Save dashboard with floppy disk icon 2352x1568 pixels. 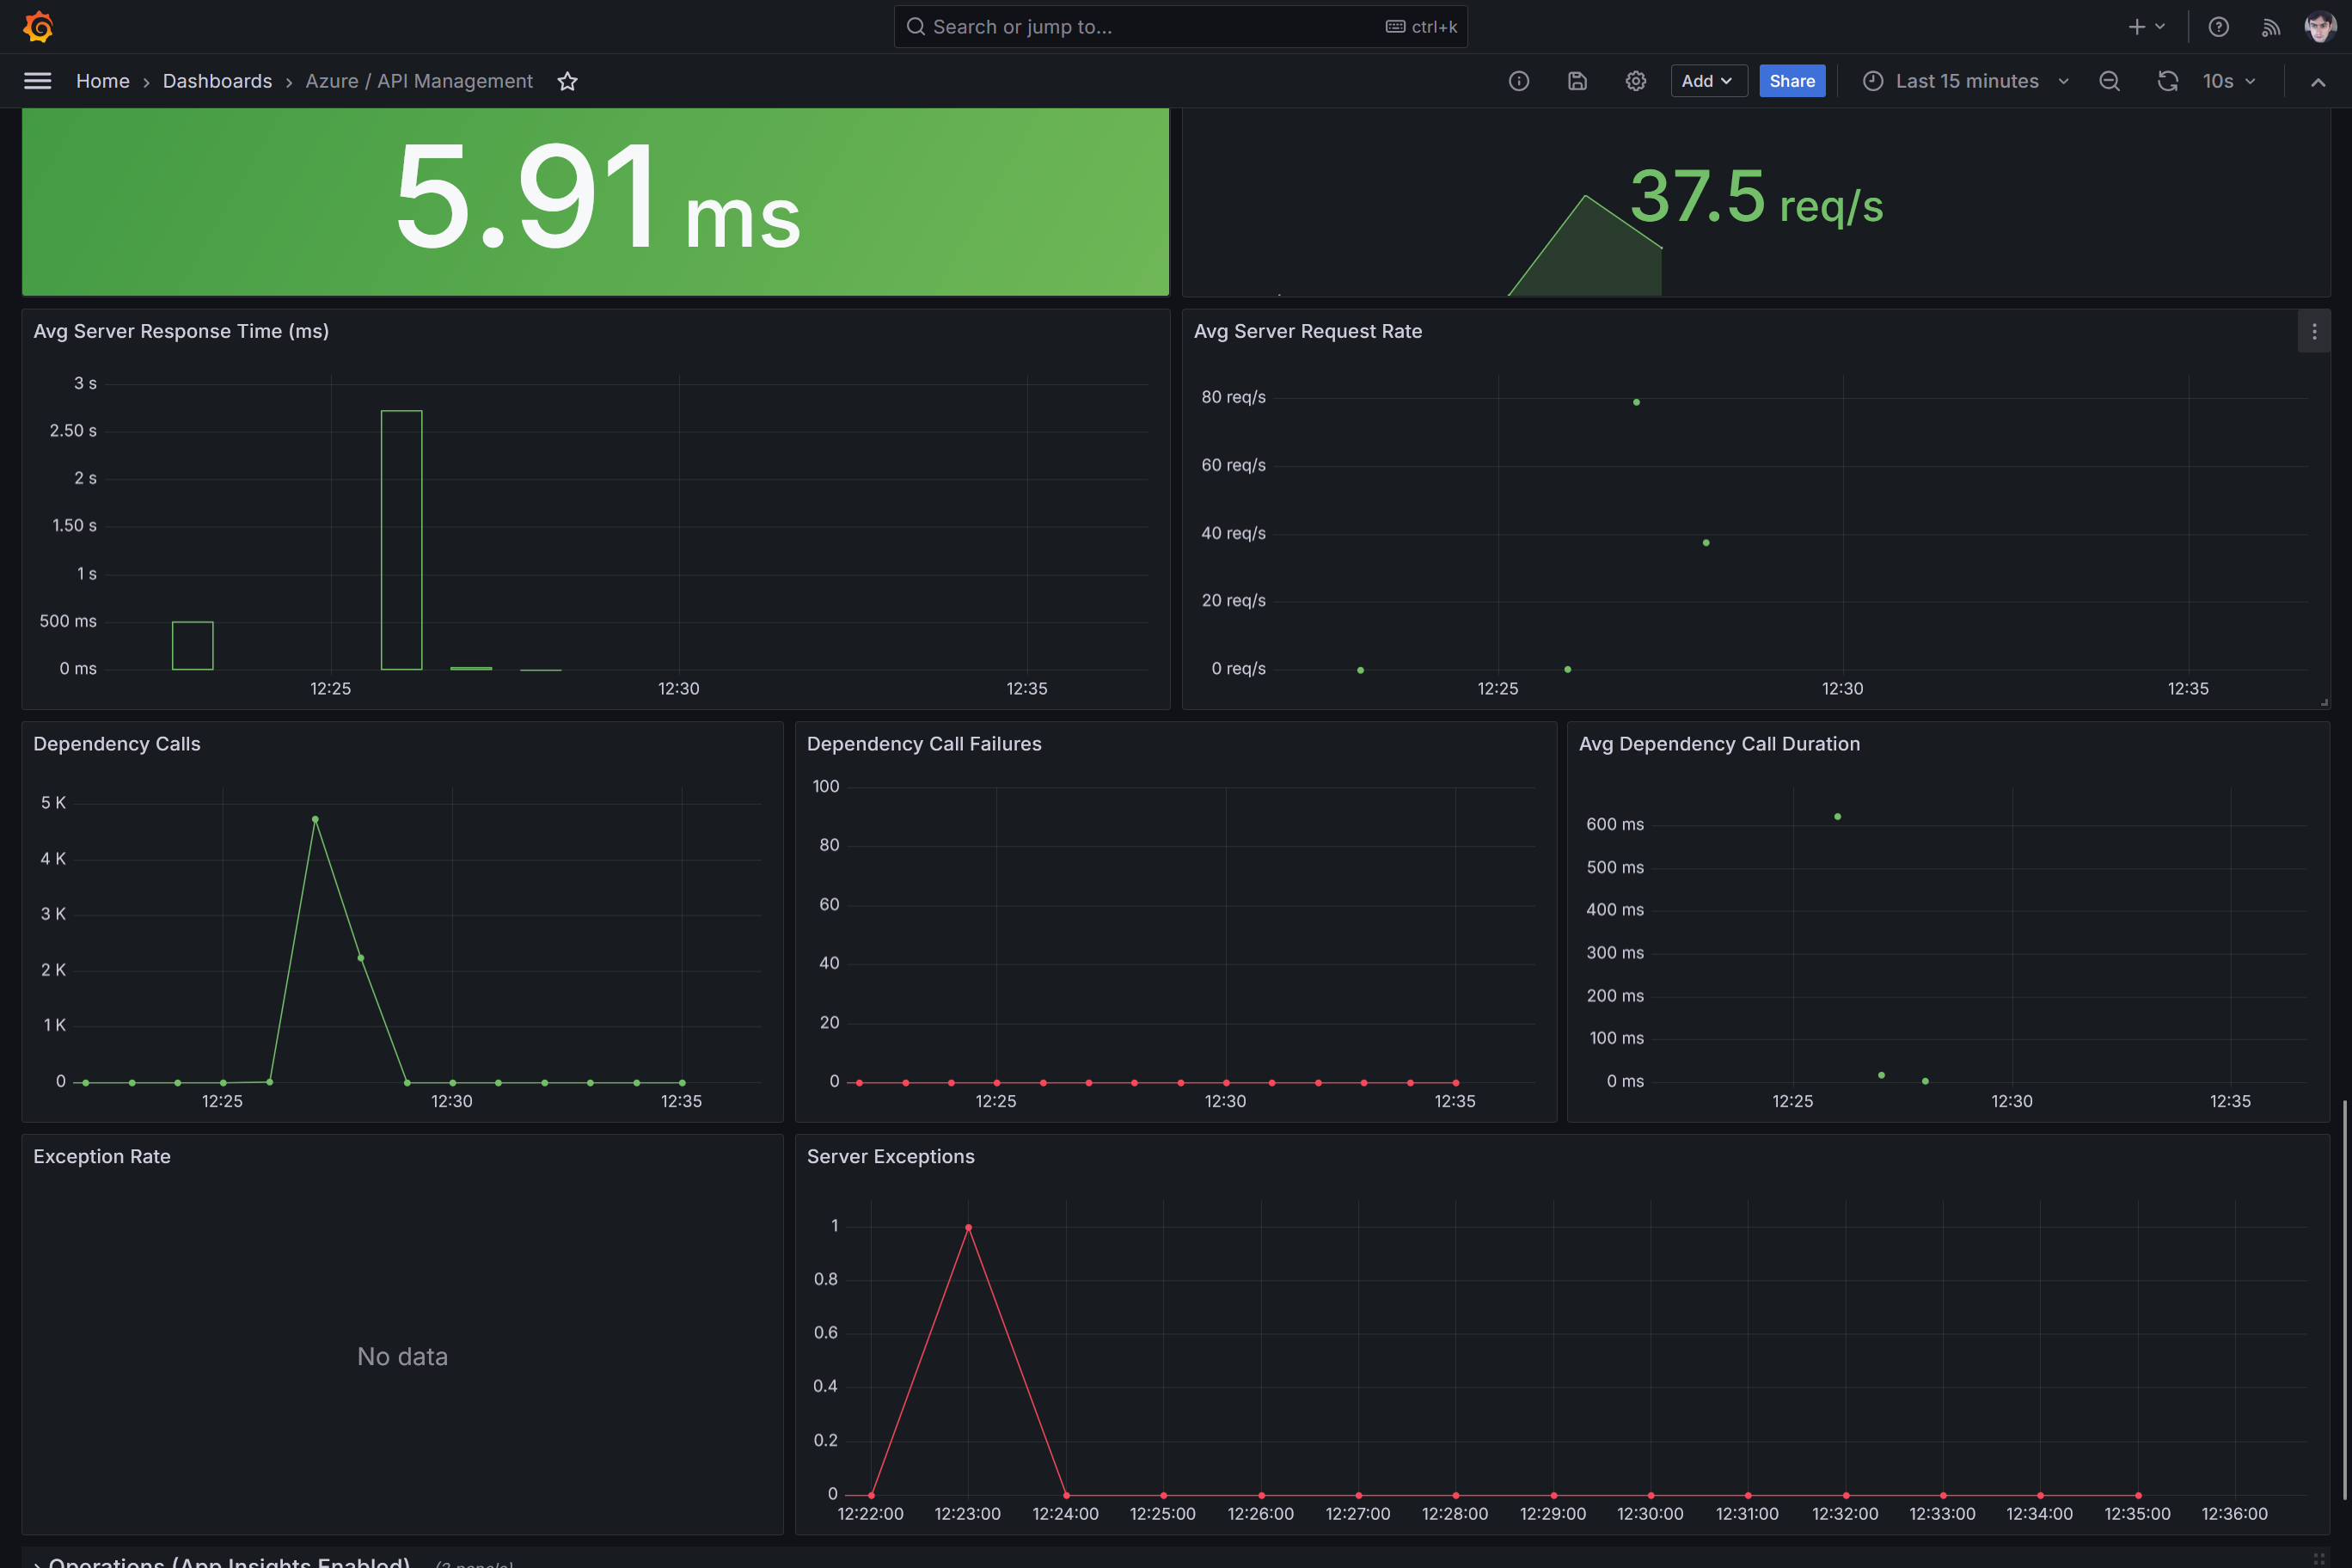pos(1577,81)
